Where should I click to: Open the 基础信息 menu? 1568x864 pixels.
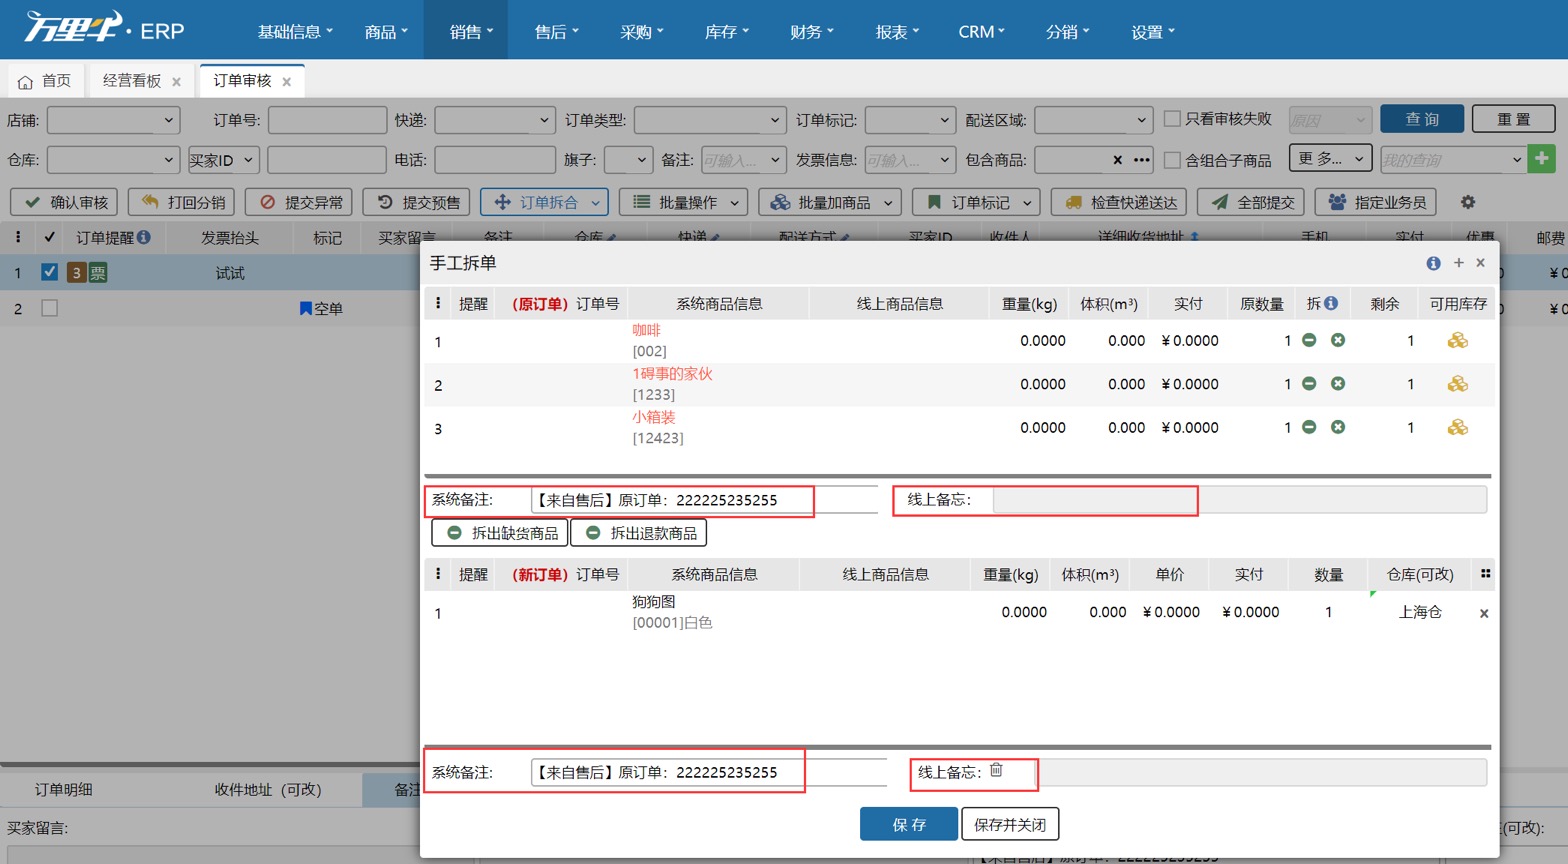[x=295, y=32]
